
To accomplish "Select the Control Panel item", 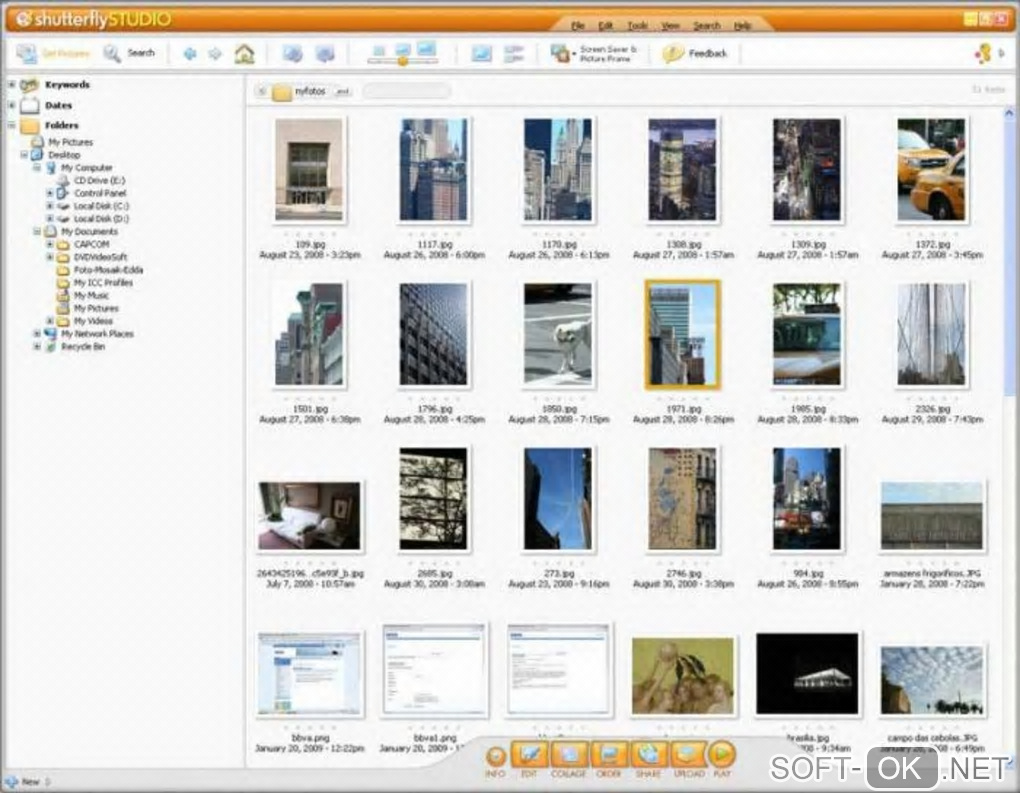I will pyautogui.click(x=100, y=193).
